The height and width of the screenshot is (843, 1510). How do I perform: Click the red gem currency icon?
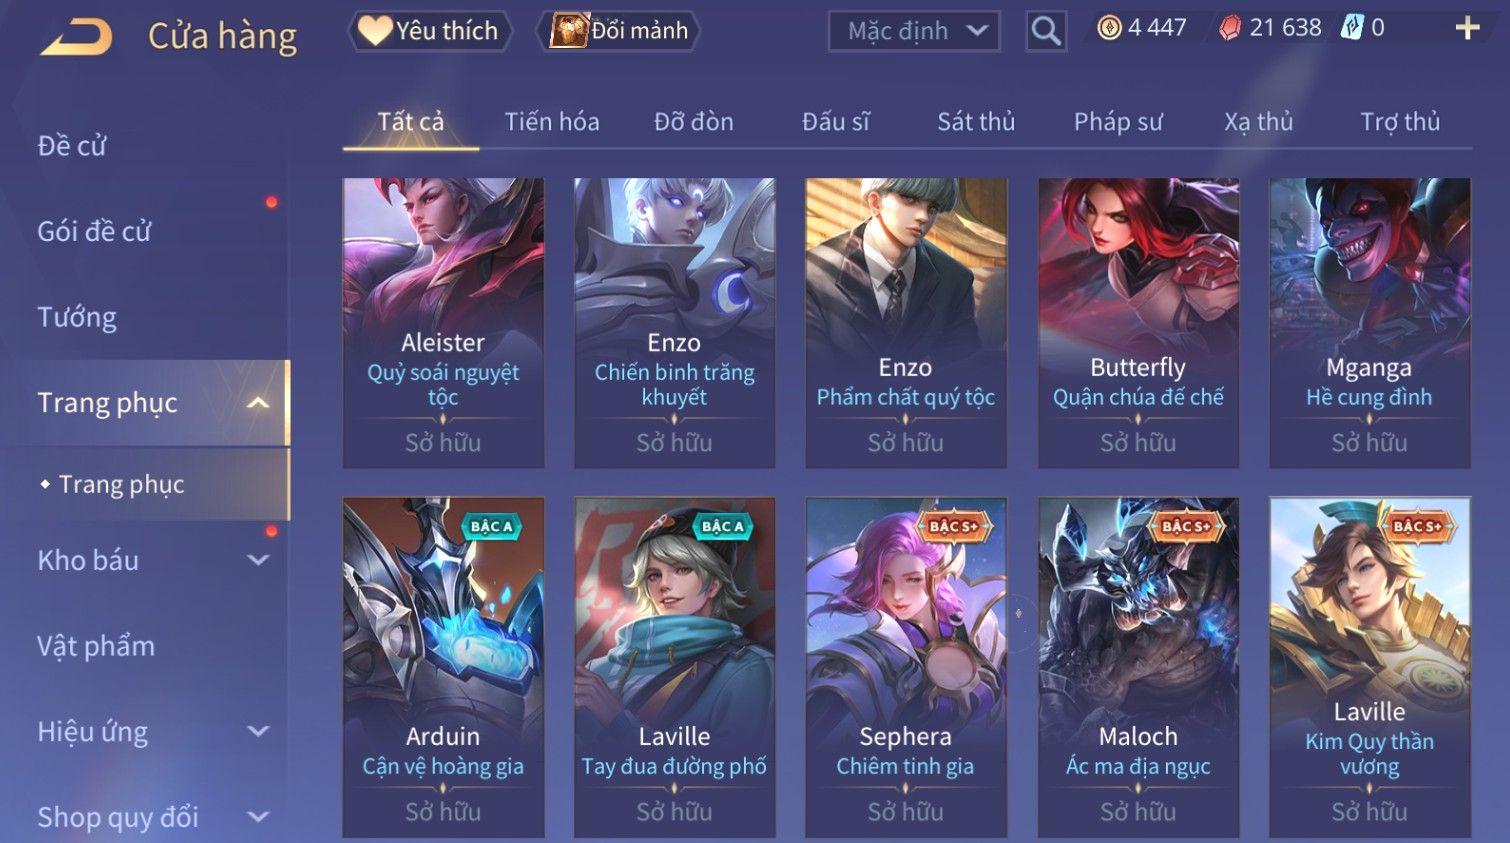[1230, 28]
